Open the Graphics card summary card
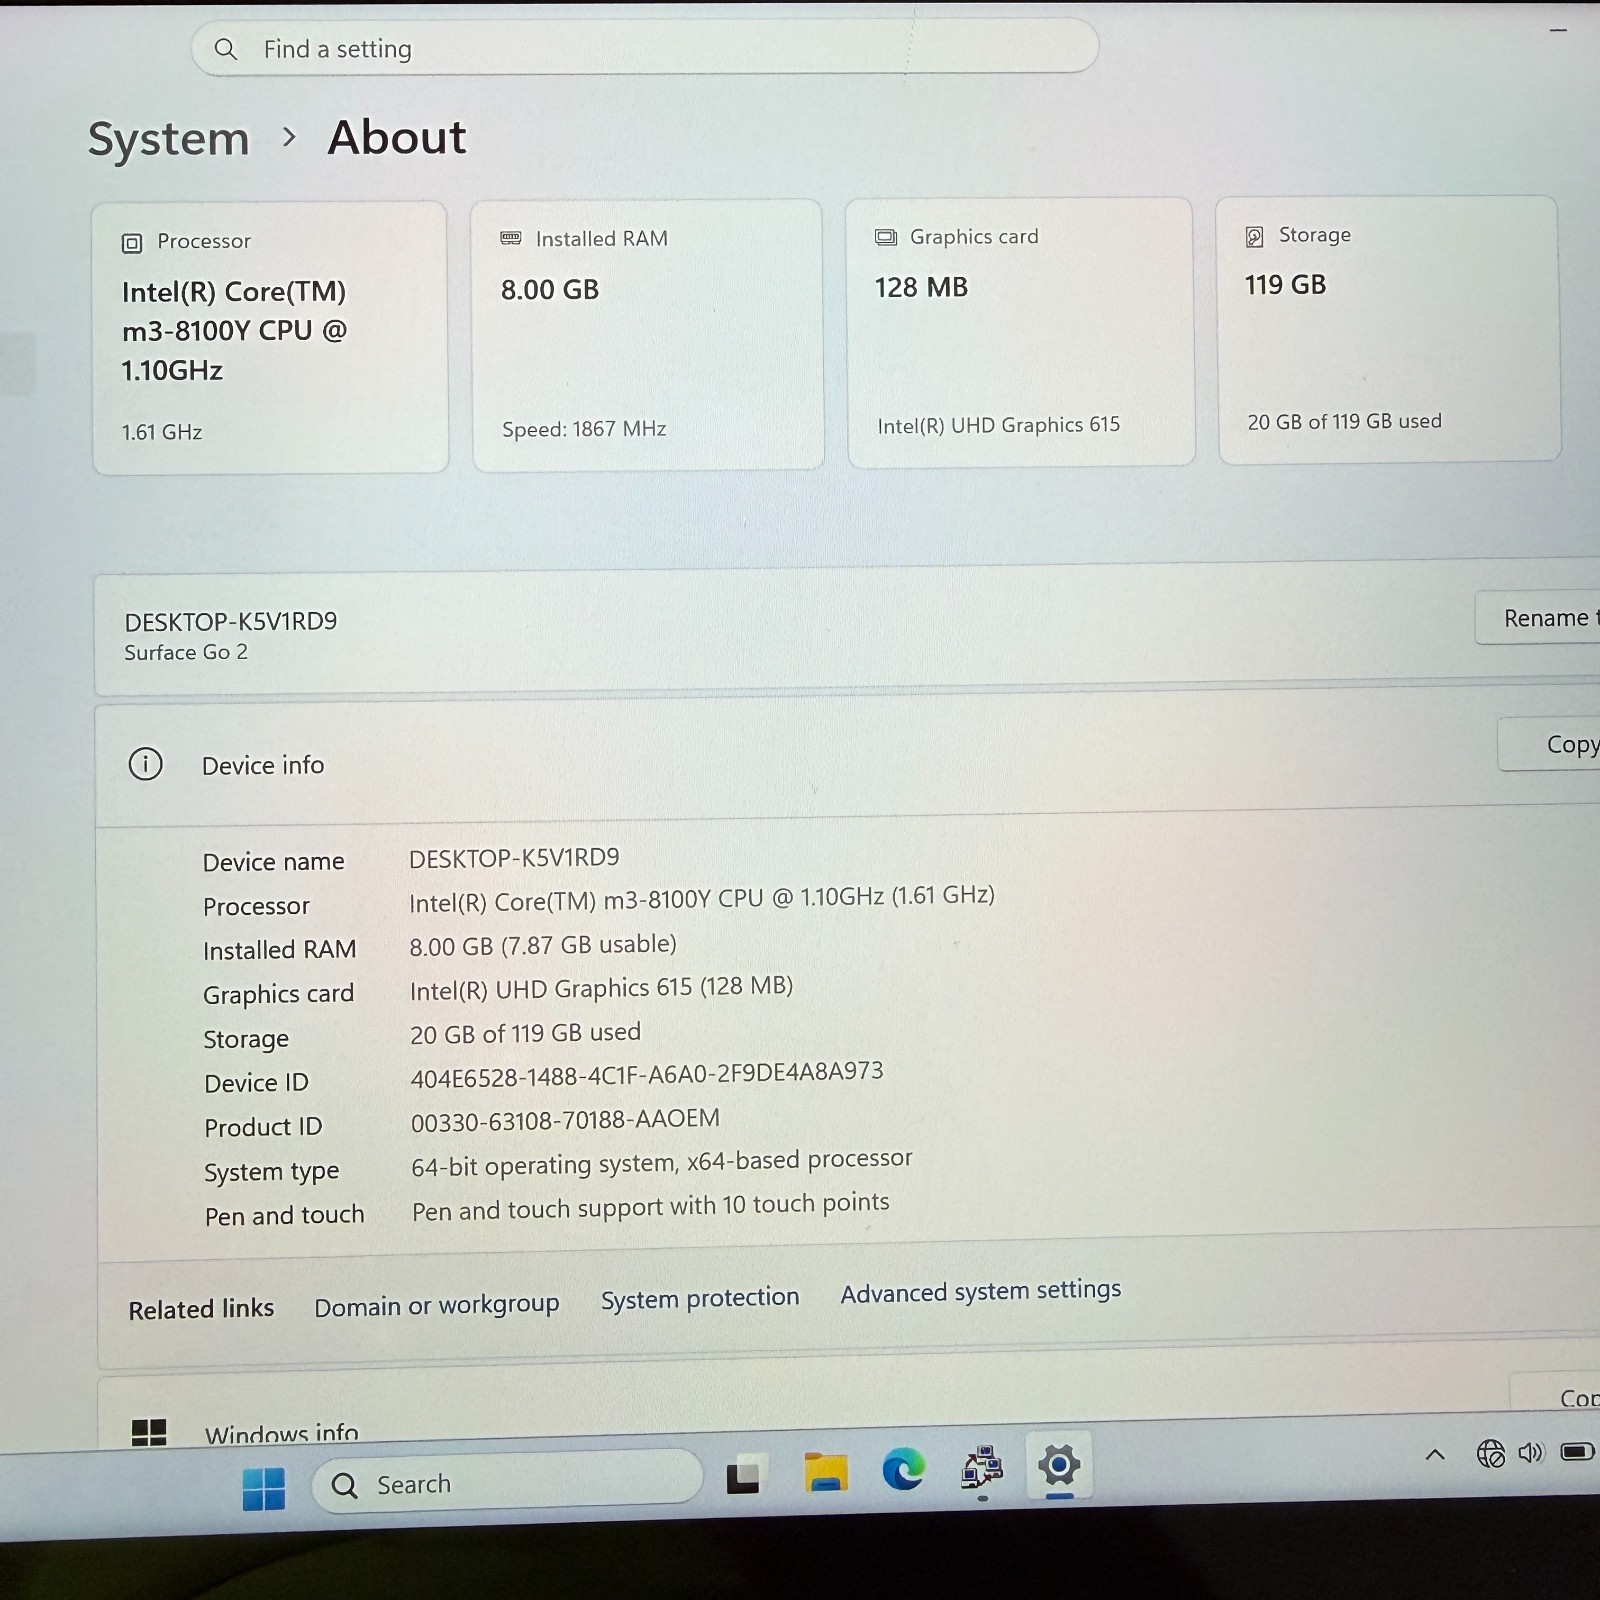The width and height of the screenshot is (1600, 1600). (1021, 332)
